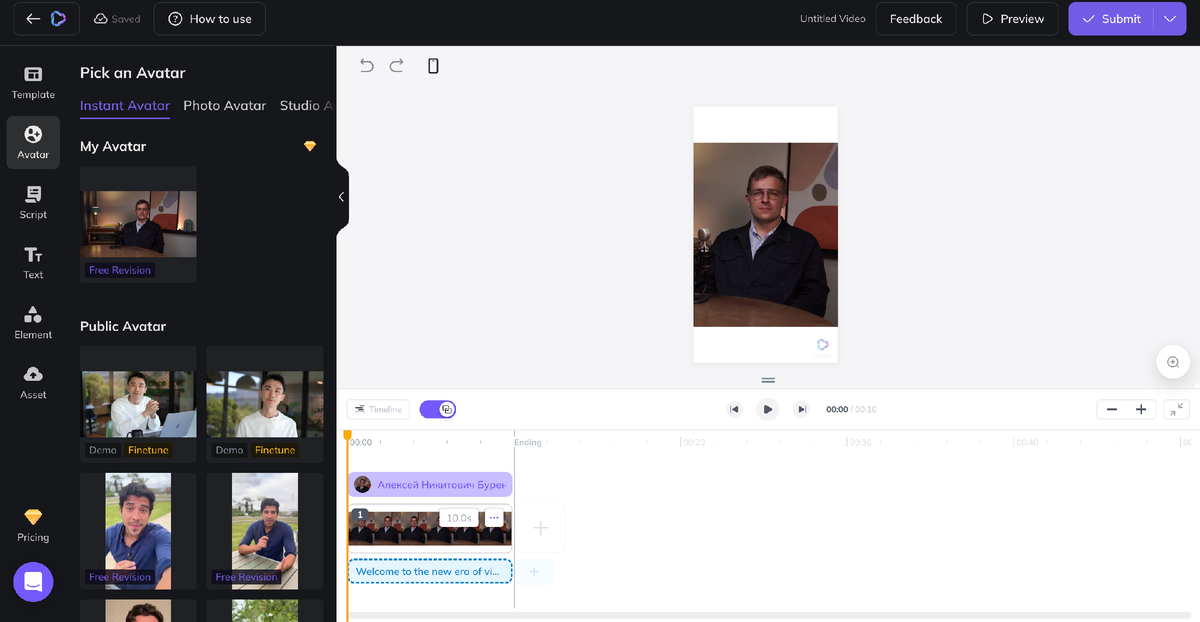Image resolution: width=1200 pixels, height=622 pixels.
Task: Open the Text panel in sidebar
Action: [33, 263]
